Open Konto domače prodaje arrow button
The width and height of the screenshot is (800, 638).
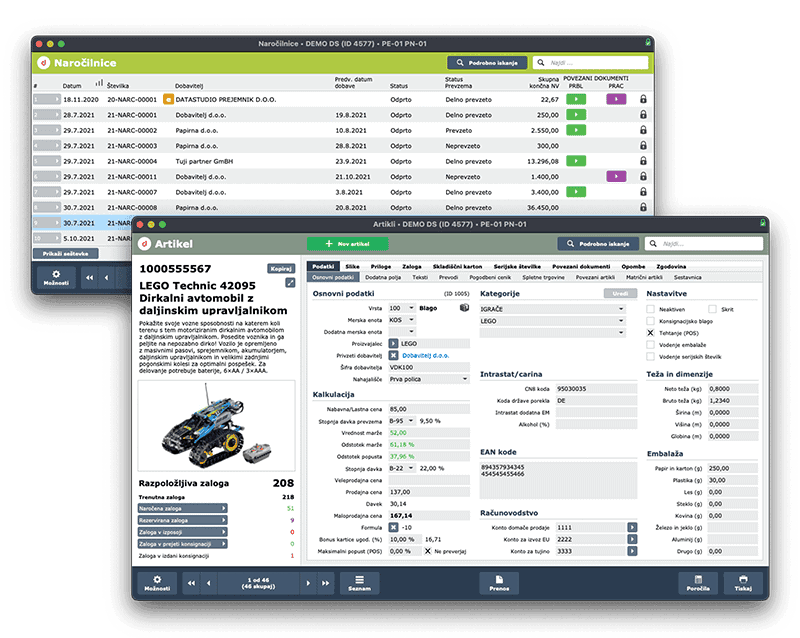[x=631, y=526]
